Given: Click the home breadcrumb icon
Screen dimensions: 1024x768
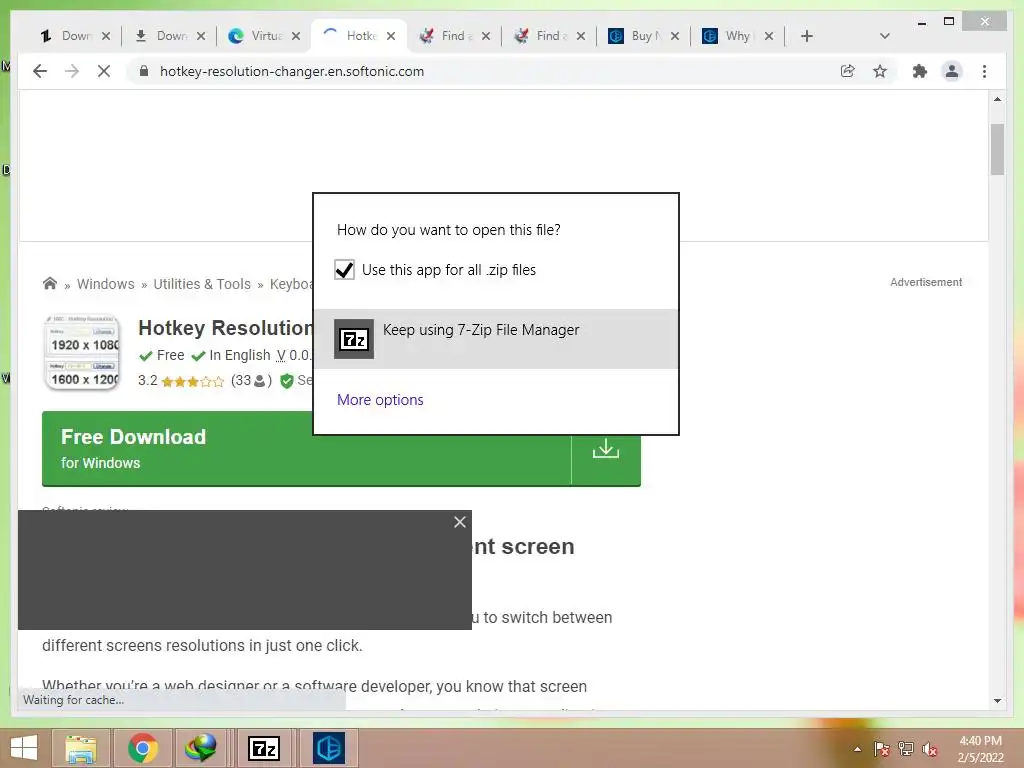Looking at the screenshot, I should click(50, 283).
